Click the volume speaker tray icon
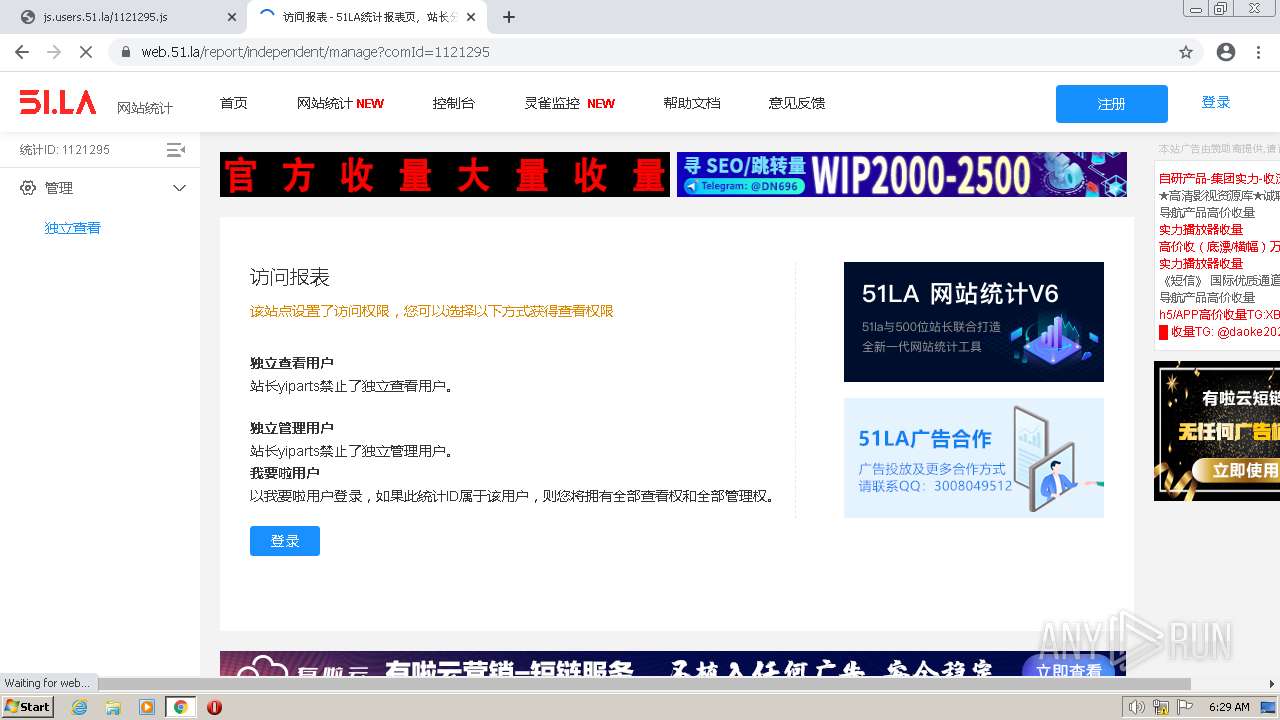Viewport: 1280px width, 720px height. click(1137, 707)
